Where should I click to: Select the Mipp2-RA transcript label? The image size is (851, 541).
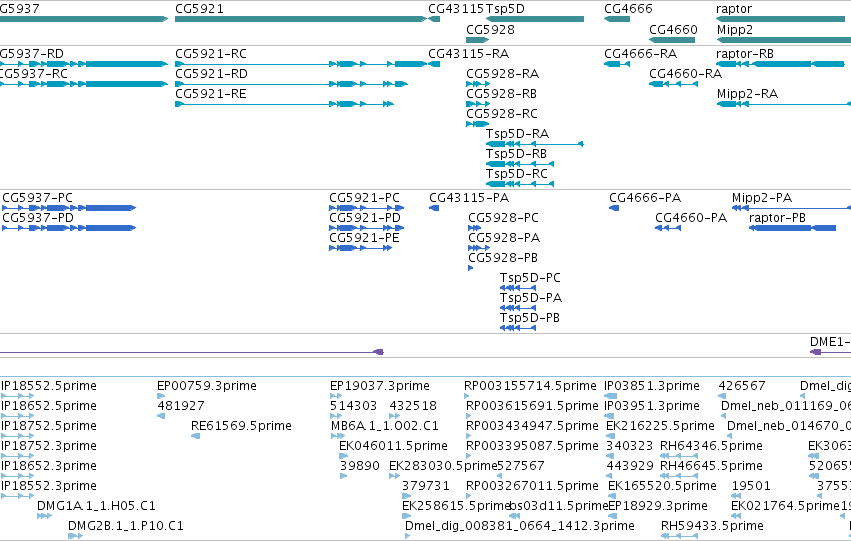[747, 94]
